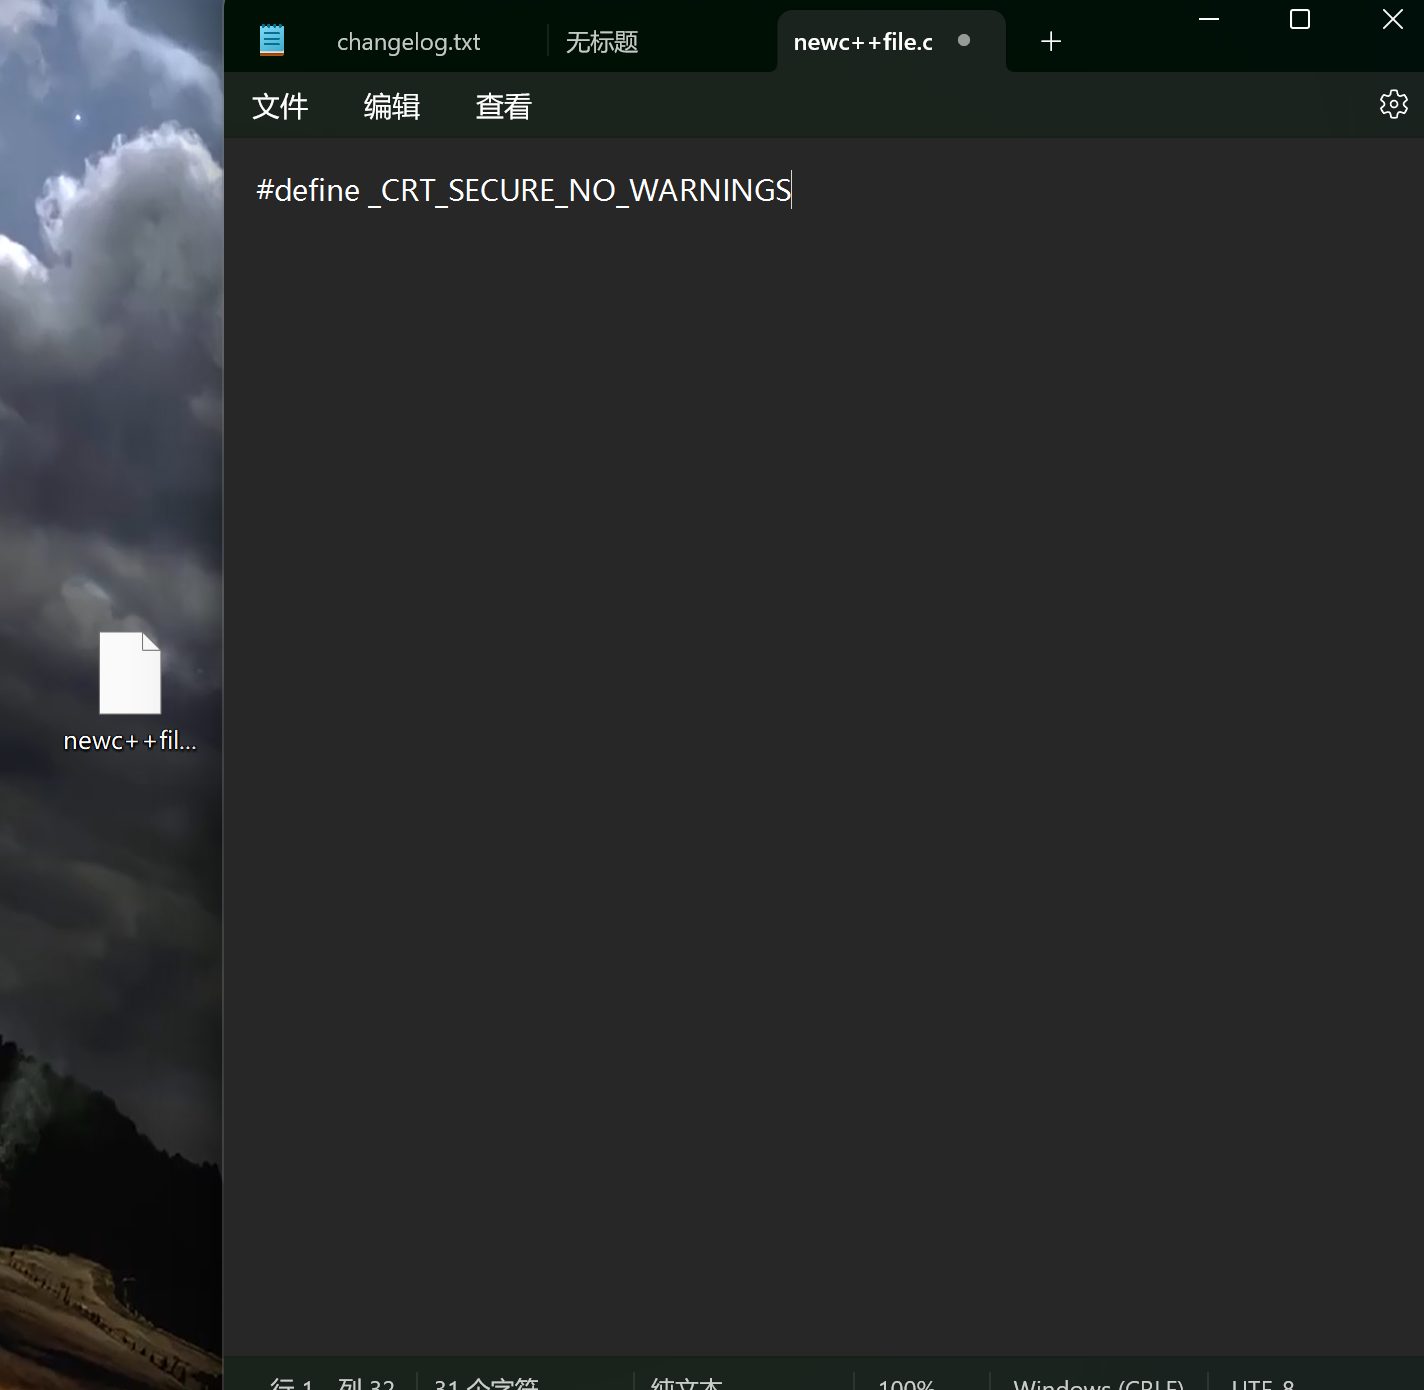Select the newc++file.c tab
This screenshot has height=1390, width=1424.
(862, 41)
